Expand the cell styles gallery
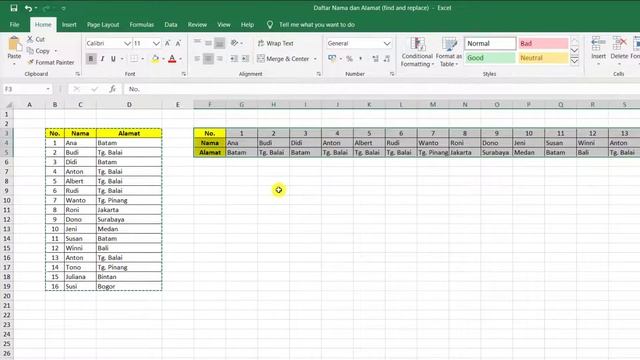Viewport: 640px width, 360px height. pyautogui.click(x=574, y=61)
